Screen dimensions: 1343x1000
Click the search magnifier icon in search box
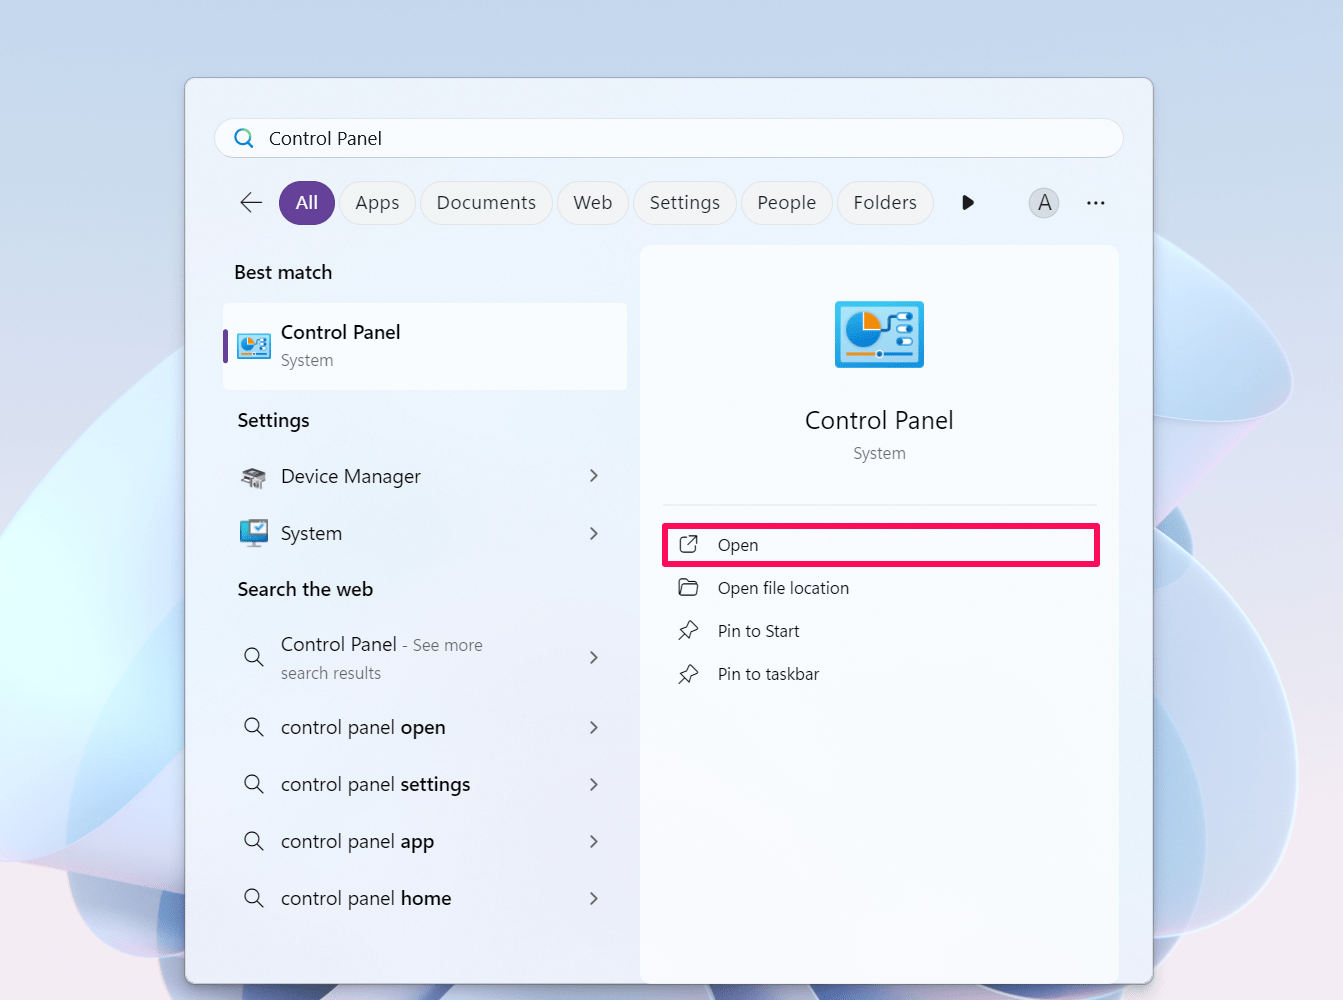[244, 138]
